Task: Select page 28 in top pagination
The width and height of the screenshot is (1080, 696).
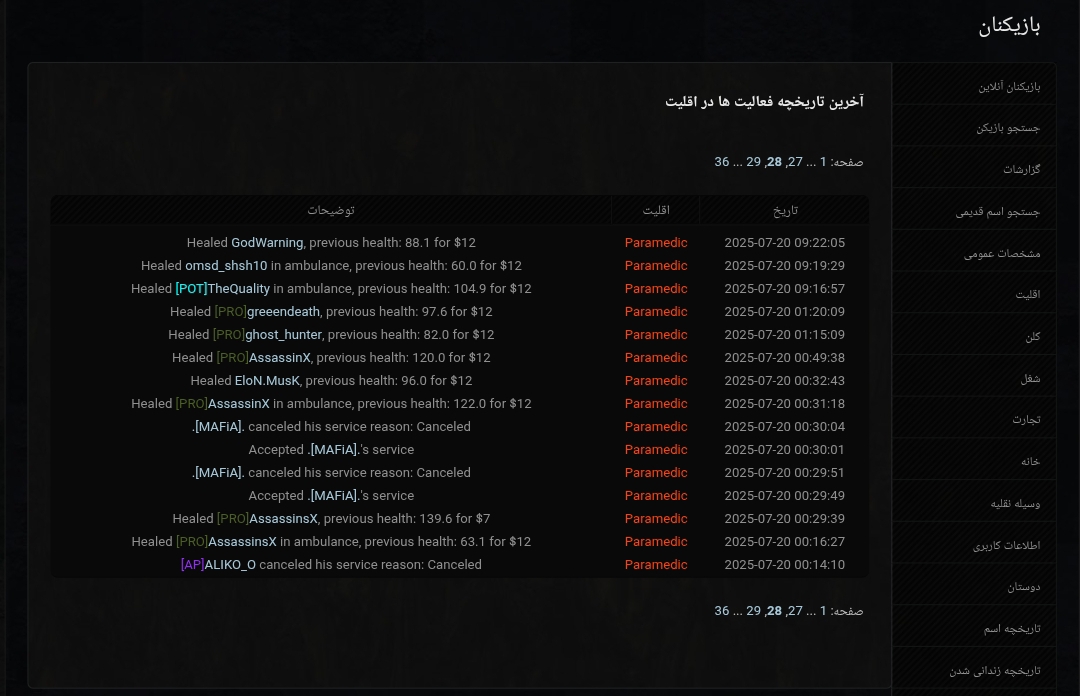Action: (774, 162)
